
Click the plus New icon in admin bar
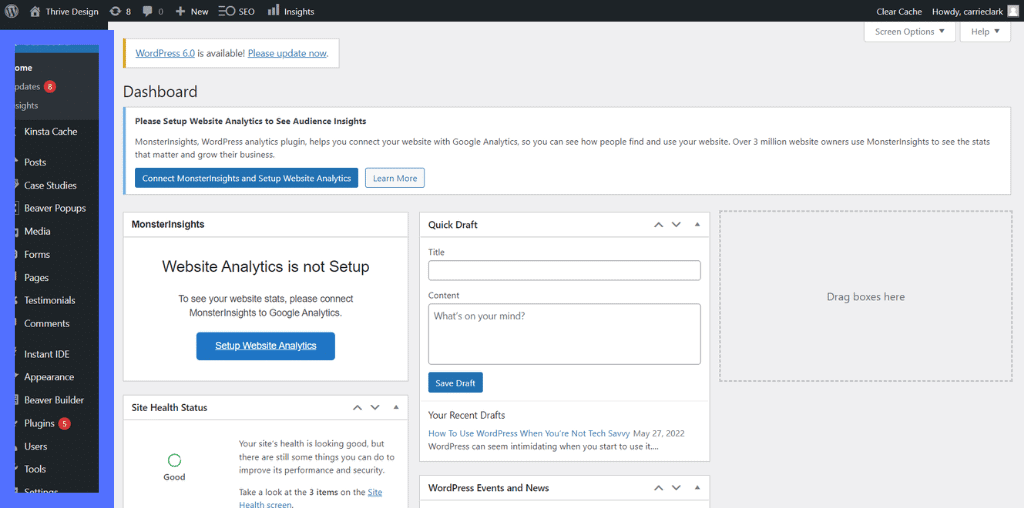click(181, 11)
